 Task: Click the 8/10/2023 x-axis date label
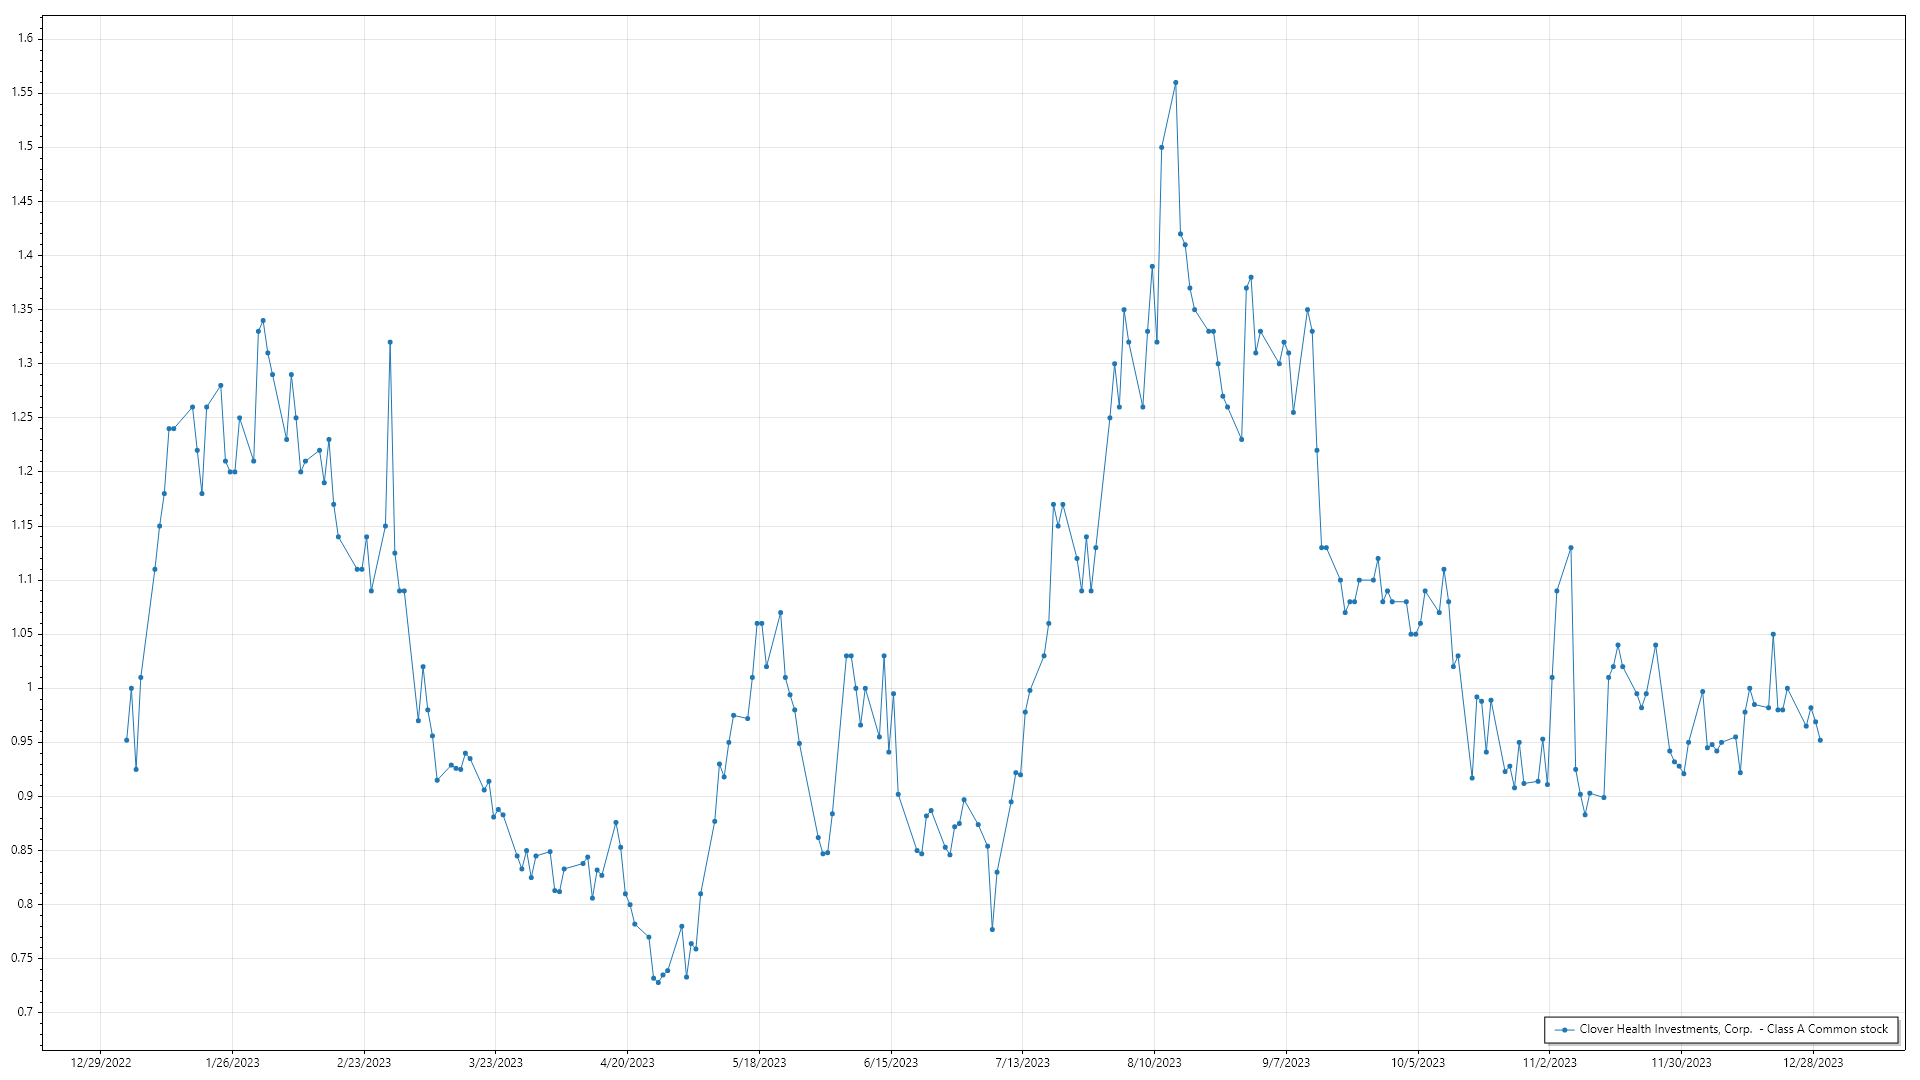coord(1154,1063)
